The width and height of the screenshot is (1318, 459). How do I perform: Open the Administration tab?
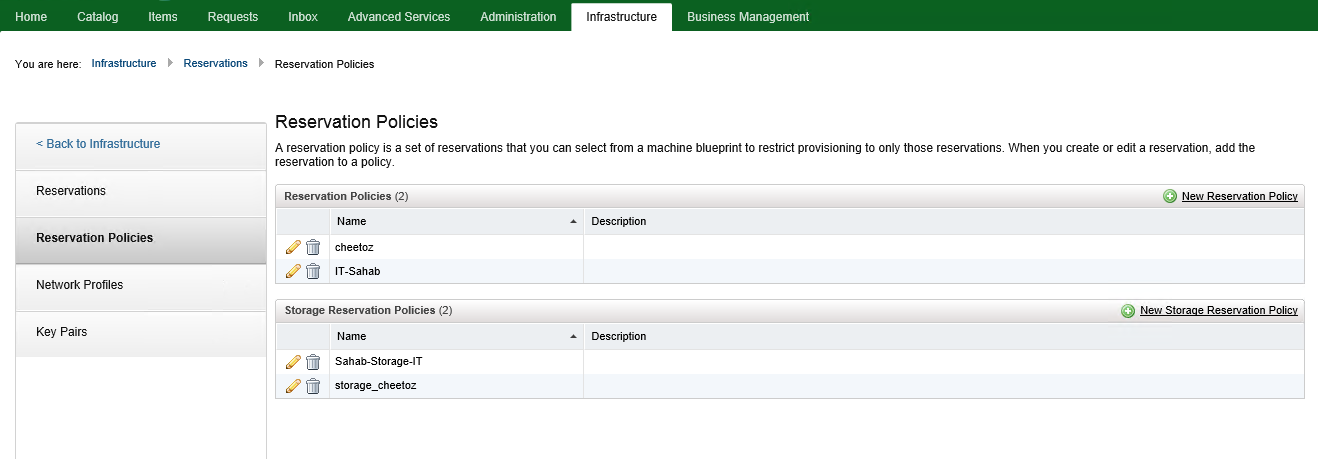518,17
